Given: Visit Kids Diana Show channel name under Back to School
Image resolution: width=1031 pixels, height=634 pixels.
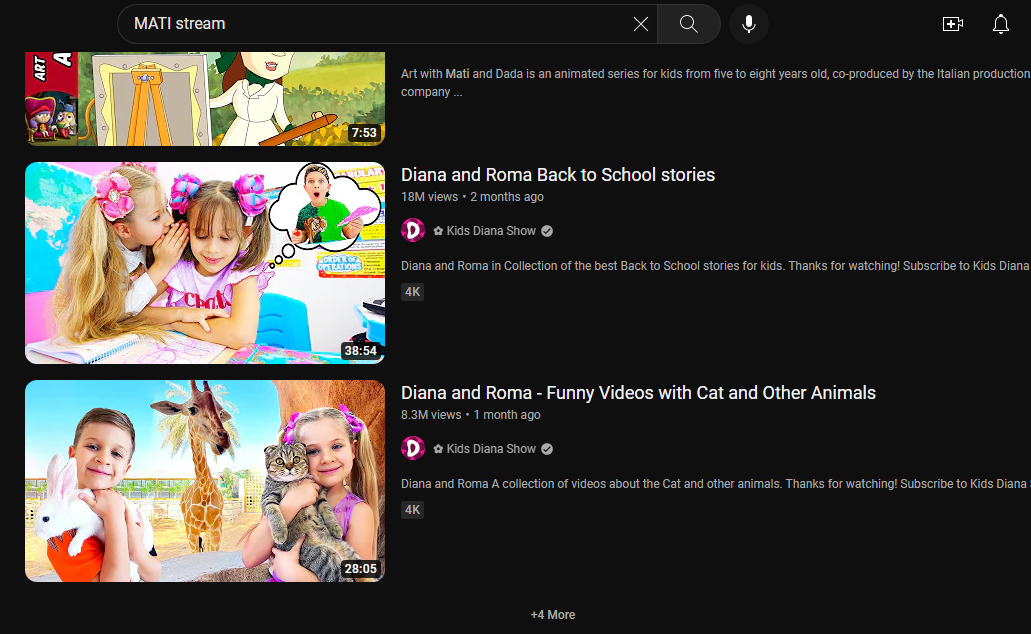Looking at the screenshot, I should click(x=485, y=231).
